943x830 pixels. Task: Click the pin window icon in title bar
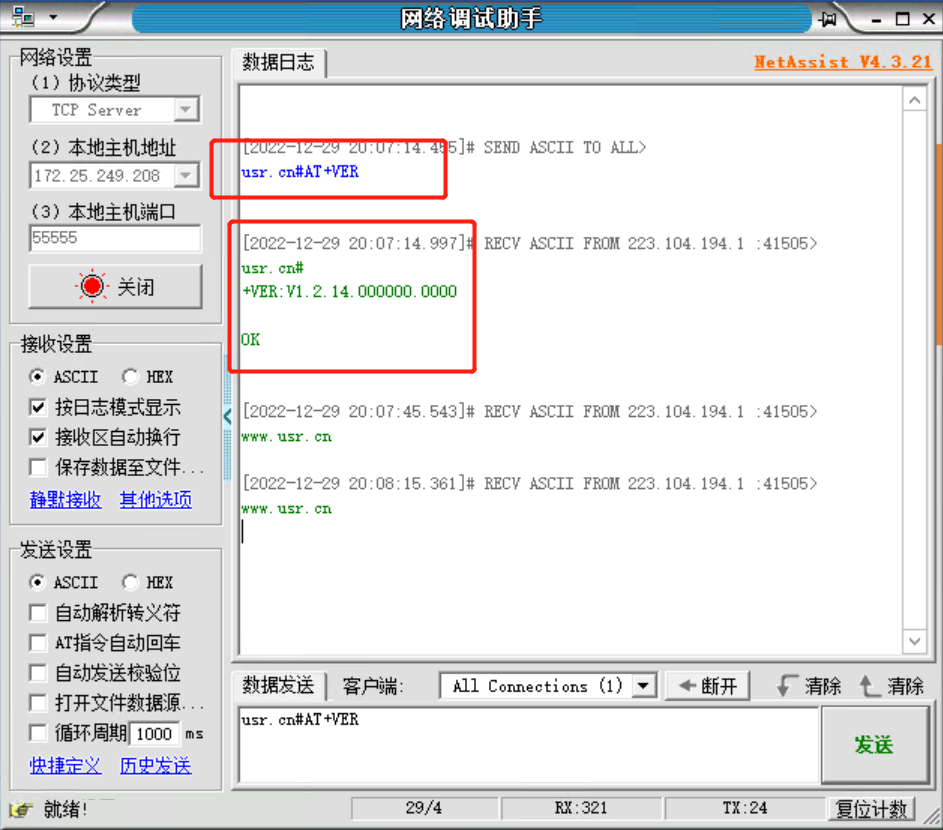(829, 18)
